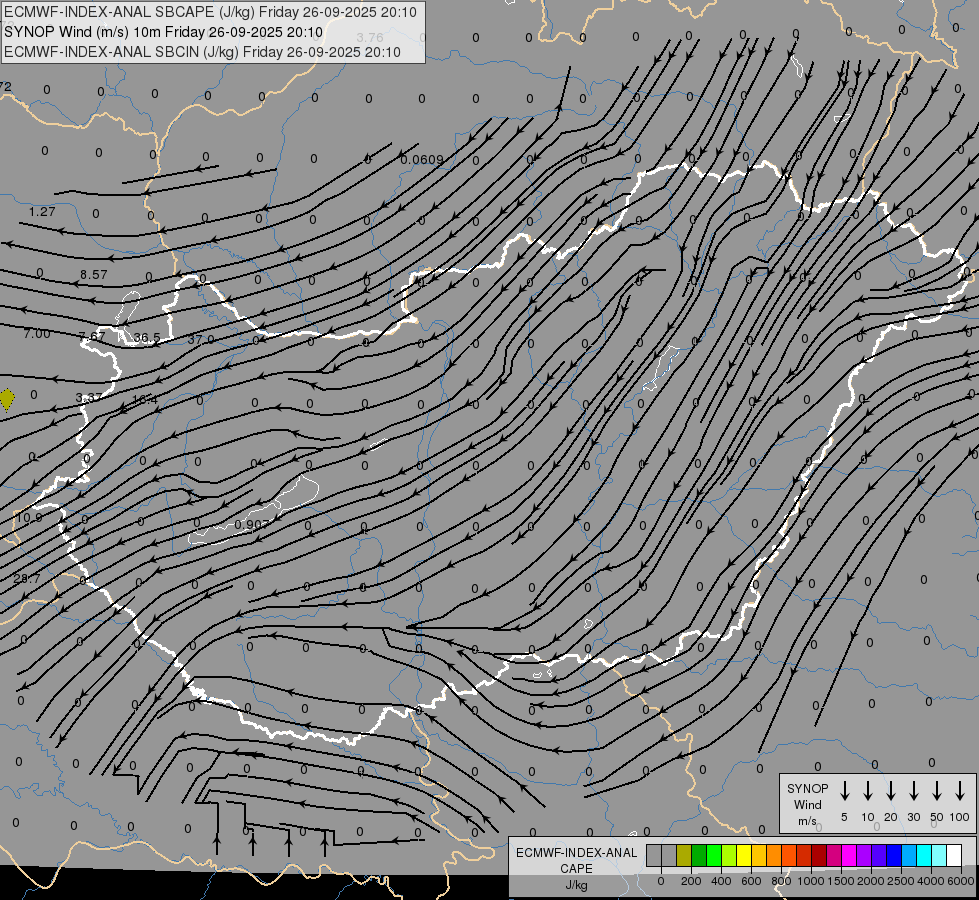Click the map value 3.37
This screenshot has width=979, height=900.
click(x=89, y=398)
